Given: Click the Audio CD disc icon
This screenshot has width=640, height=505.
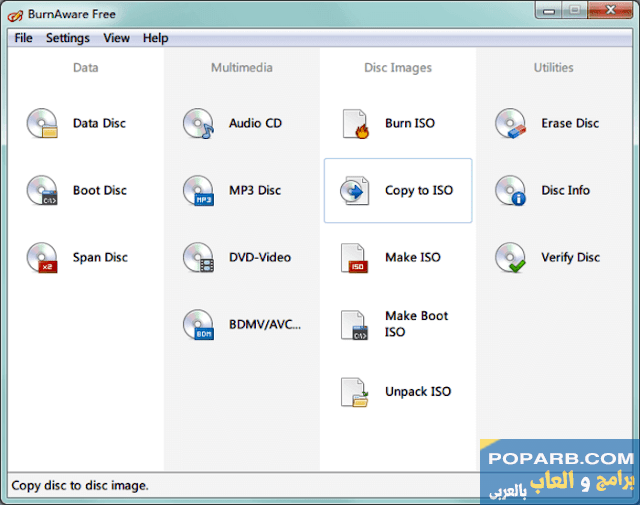Looking at the screenshot, I should (x=198, y=124).
